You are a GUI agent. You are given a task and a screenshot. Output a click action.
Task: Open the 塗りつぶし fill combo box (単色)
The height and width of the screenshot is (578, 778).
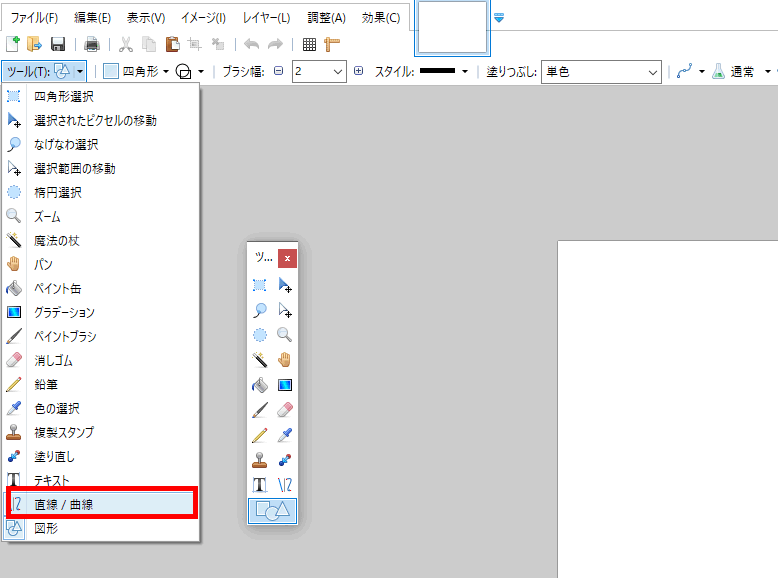[x=600, y=71]
